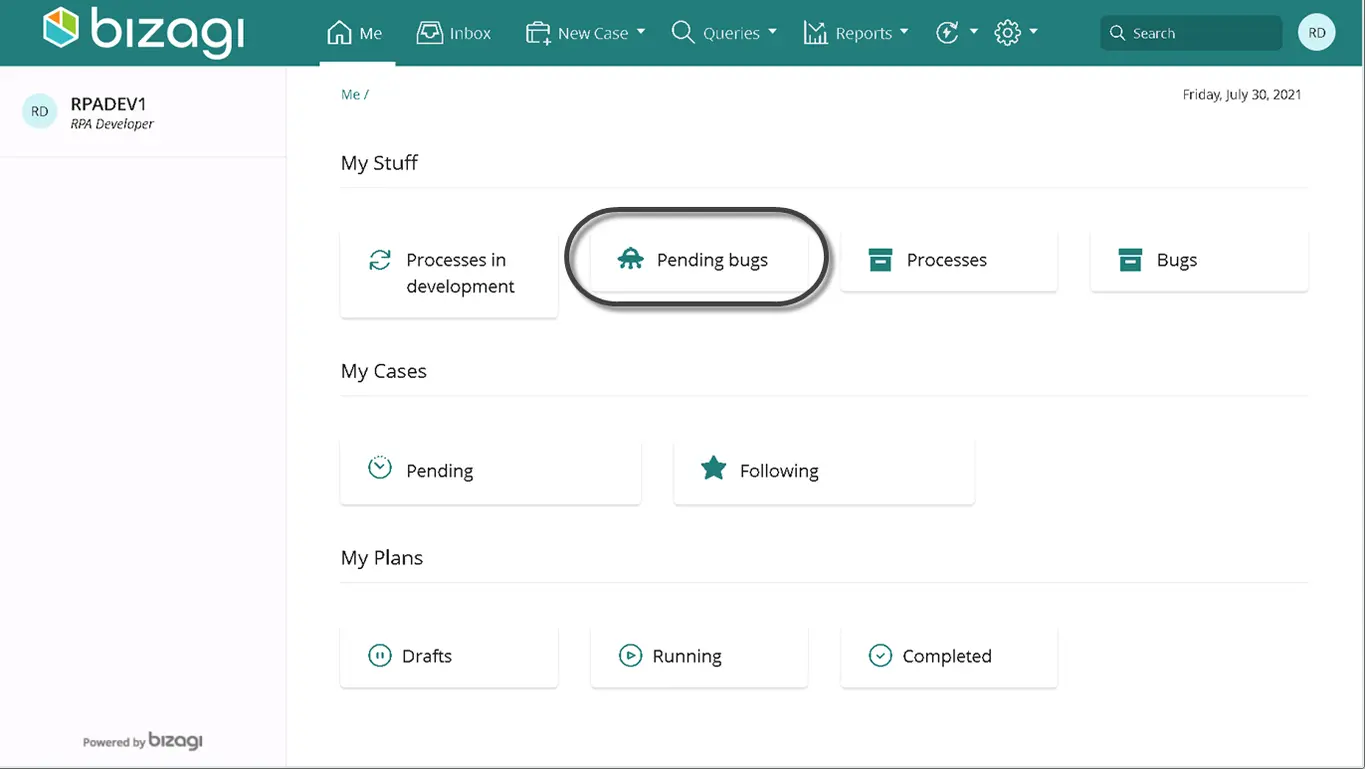1366x769 pixels.
Task: Click inside the Search field
Action: (1191, 33)
